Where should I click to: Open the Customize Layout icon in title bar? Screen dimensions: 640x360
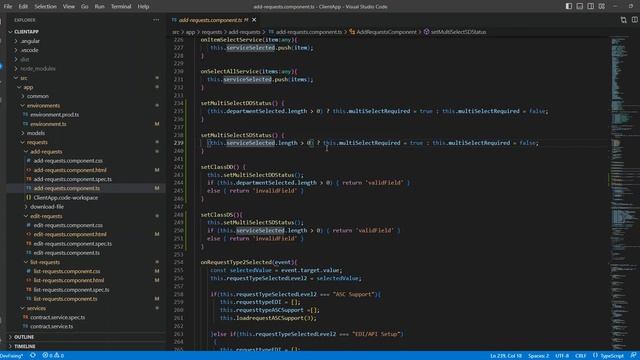(602, 6)
